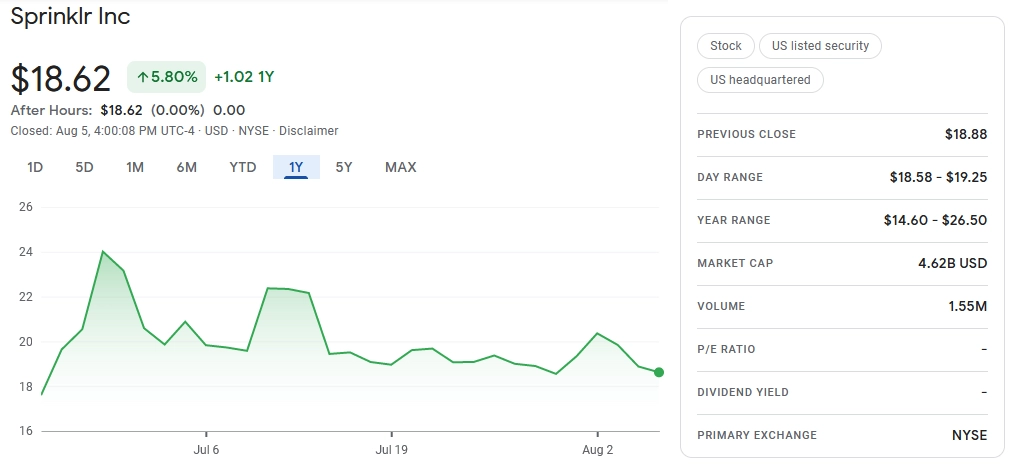
Task: Select the 5D time range tab
Action: (x=84, y=167)
